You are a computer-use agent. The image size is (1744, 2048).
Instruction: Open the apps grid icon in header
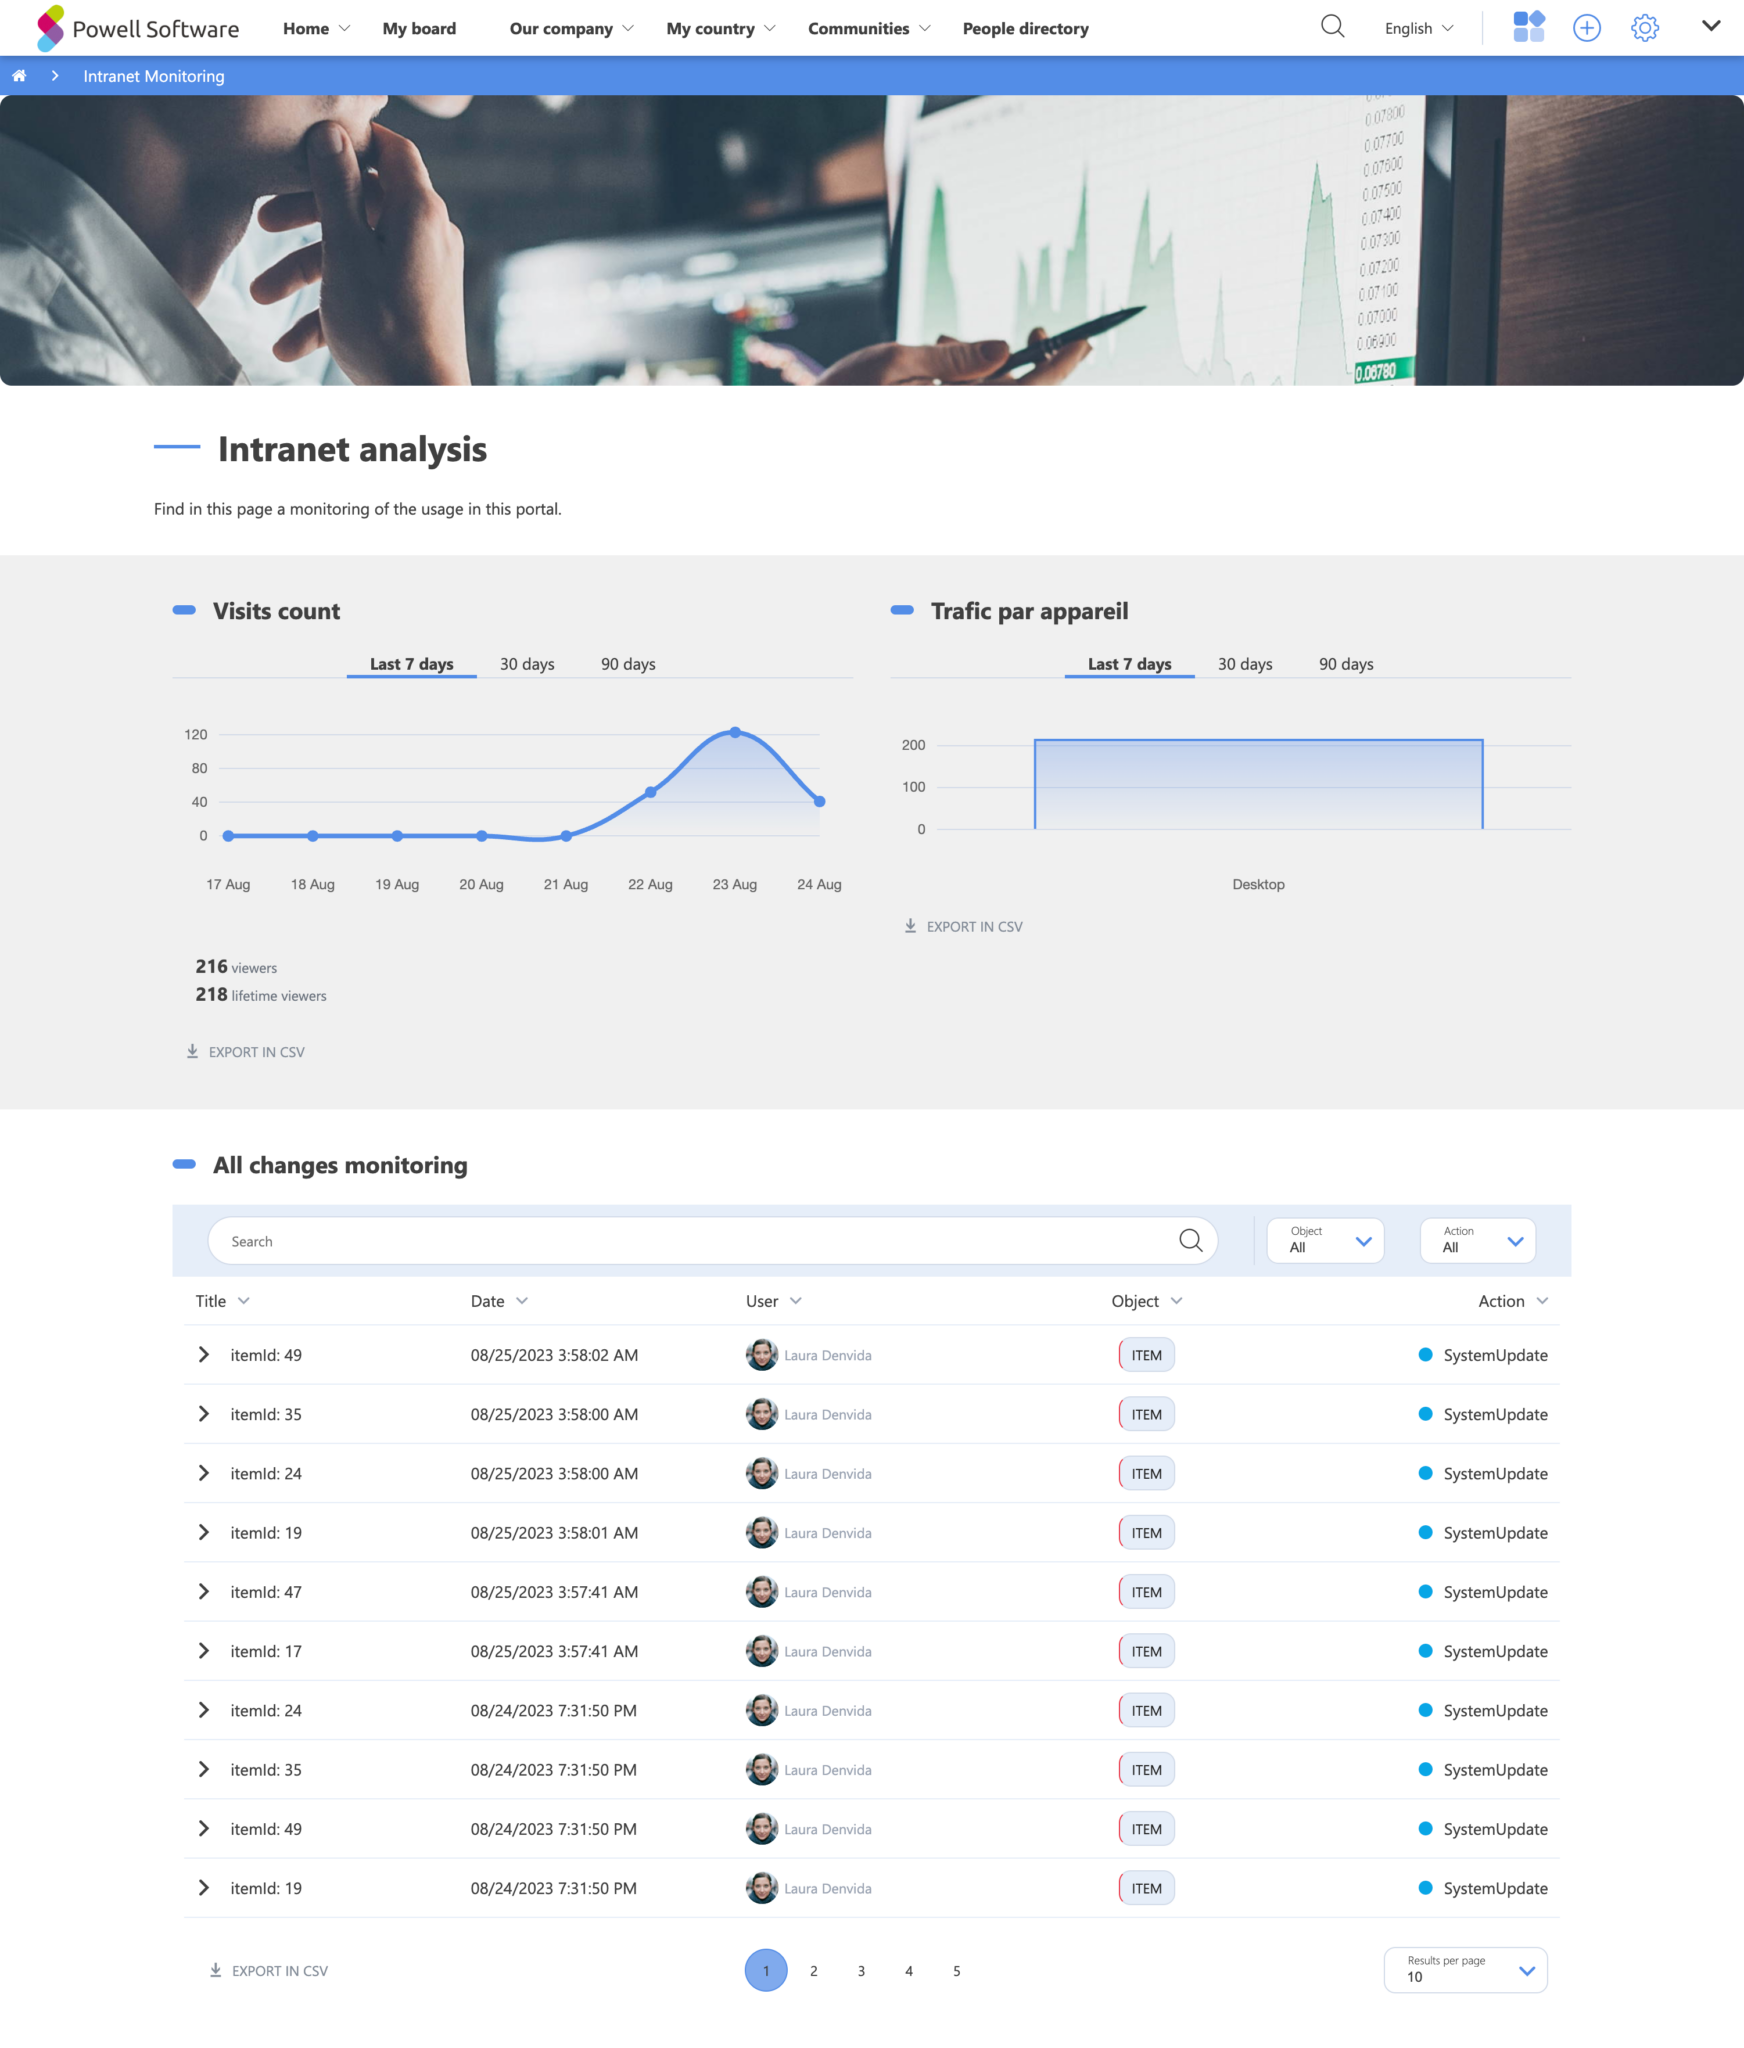tap(1528, 27)
